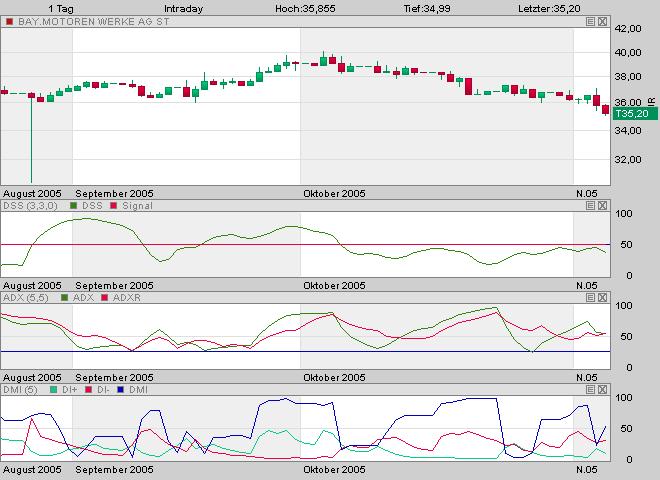Click '42,00' price axis label

pos(628,29)
